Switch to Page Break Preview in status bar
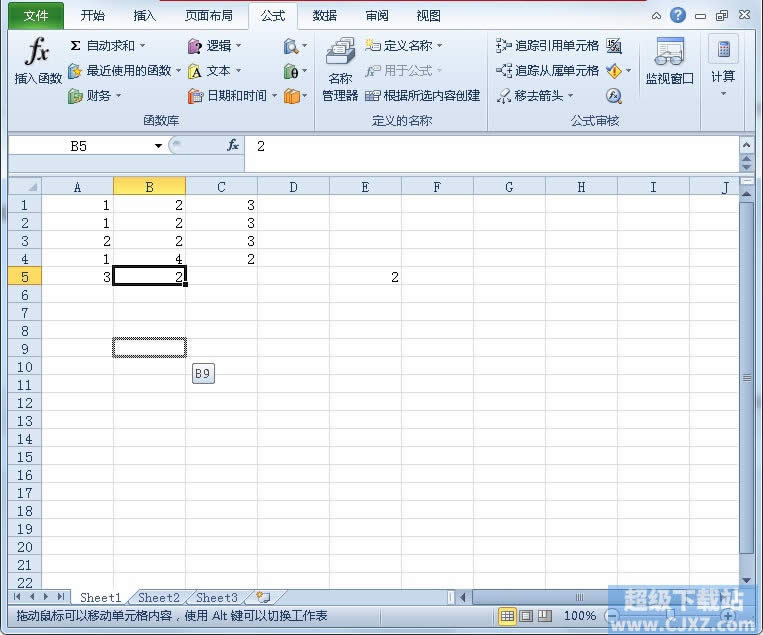 pos(545,617)
